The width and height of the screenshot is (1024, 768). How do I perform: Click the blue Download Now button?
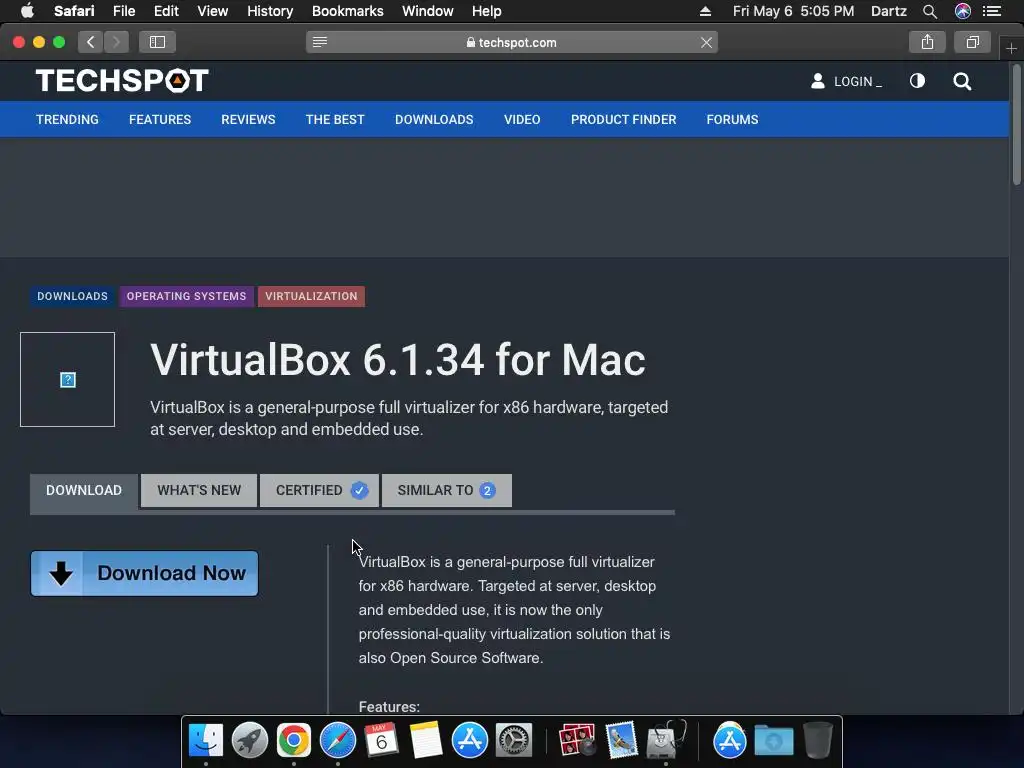pyautogui.click(x=144, y=573)
